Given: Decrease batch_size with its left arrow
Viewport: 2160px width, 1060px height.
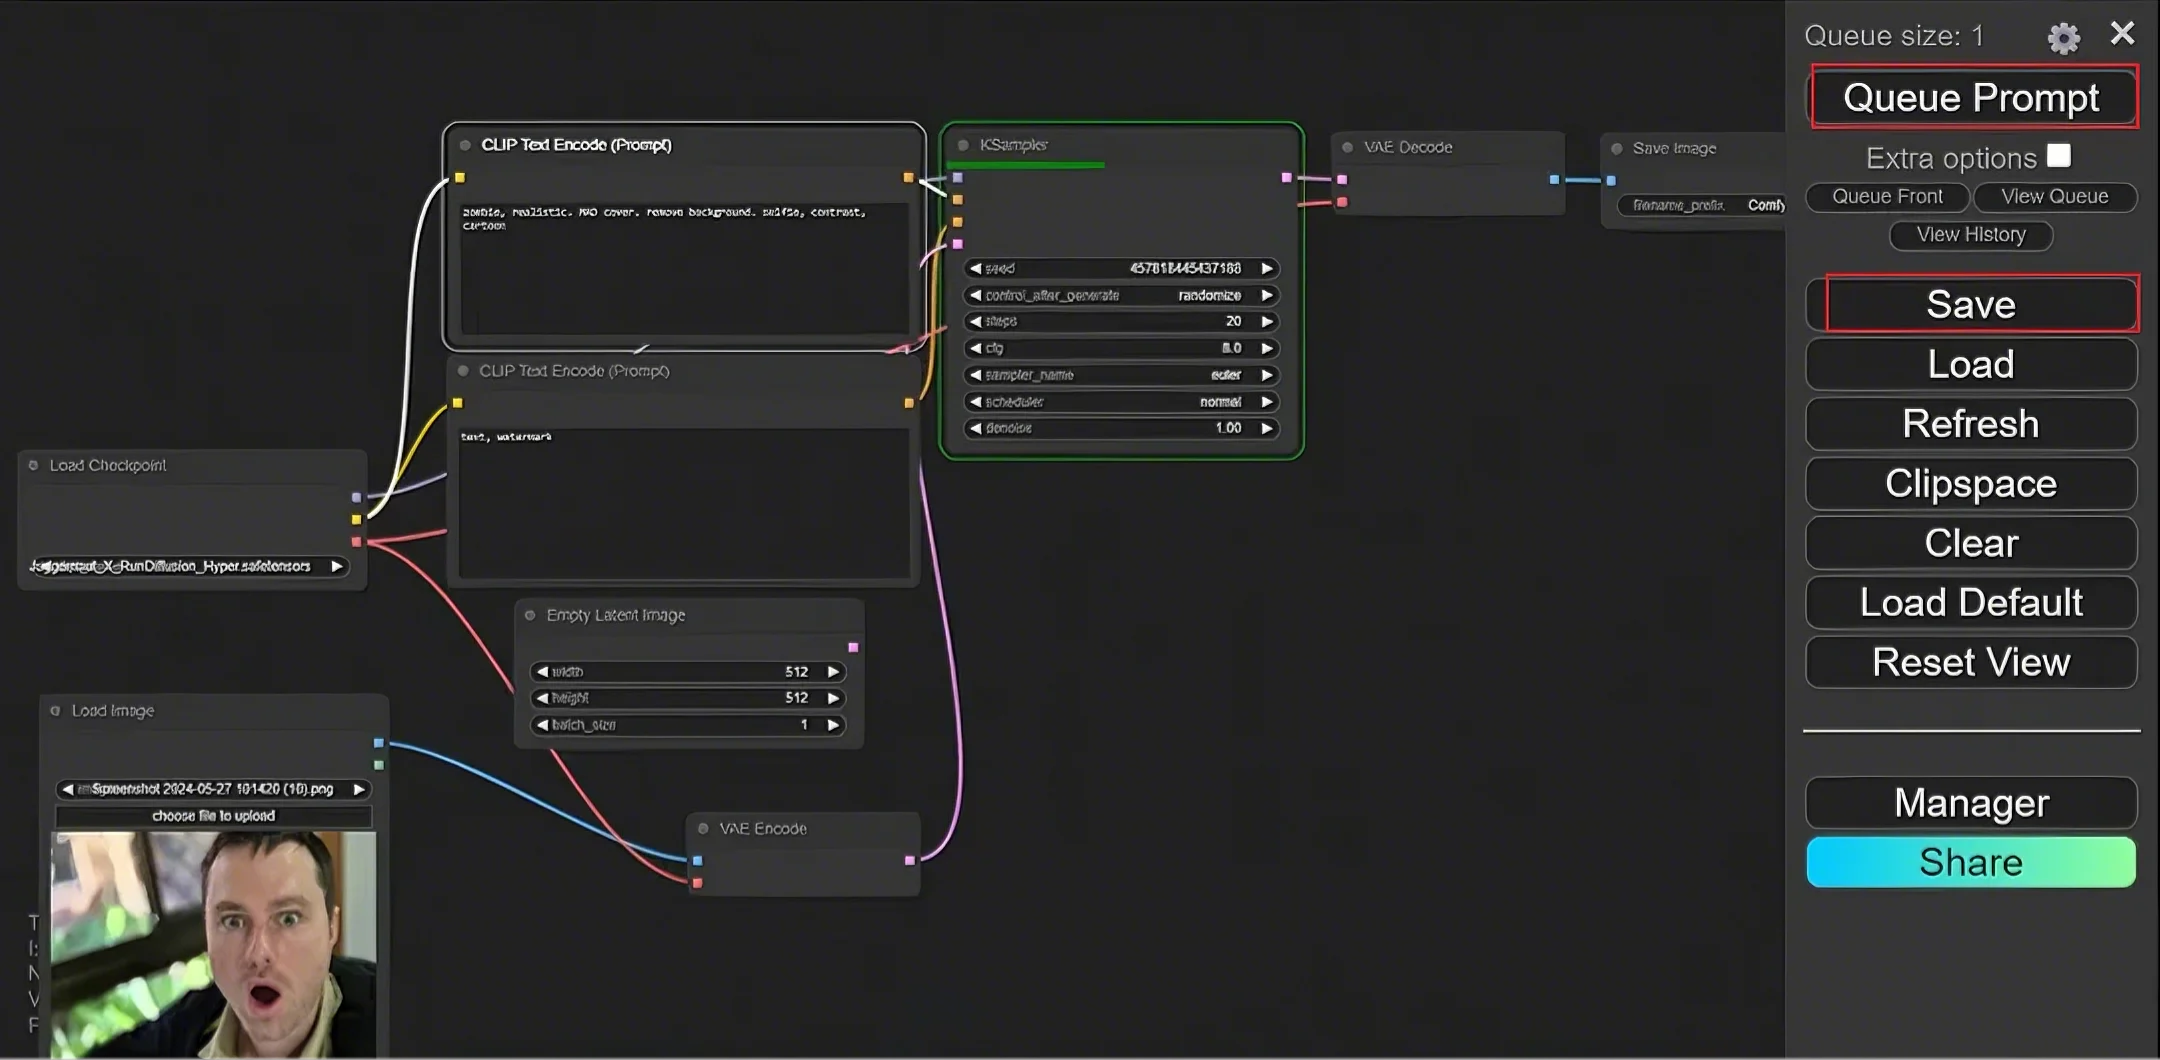Looking at the screenshot, I should [542, 725].
